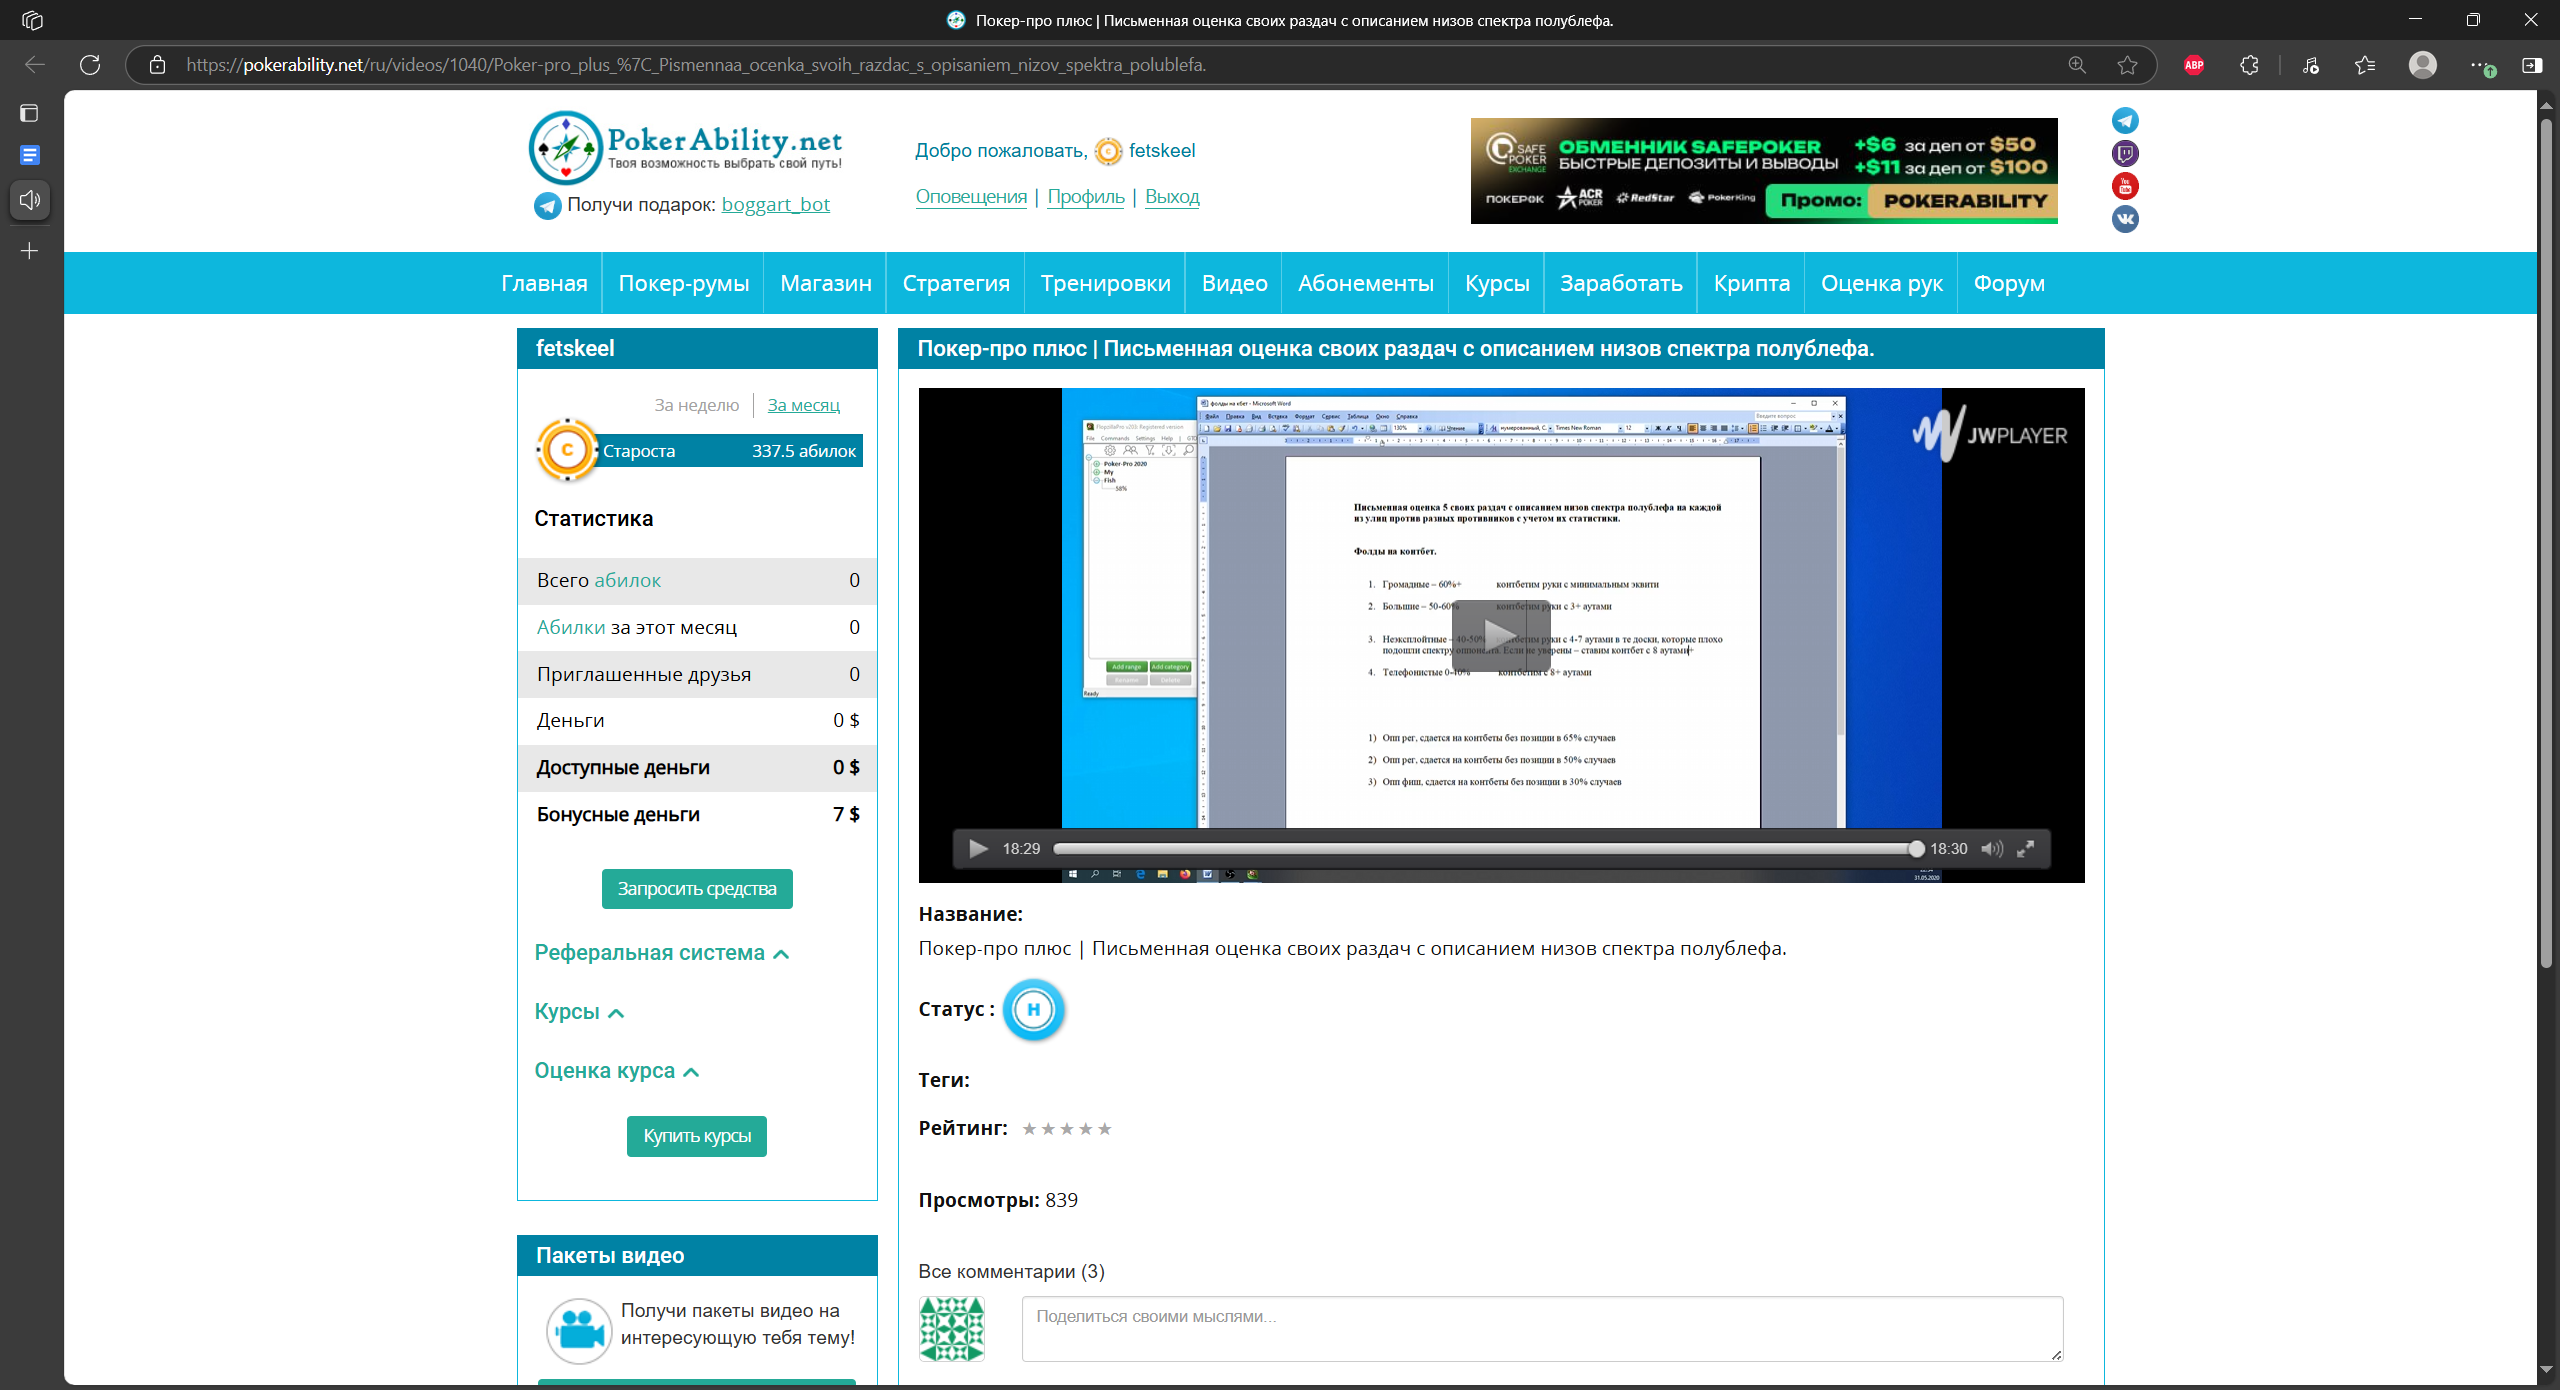Open Тренировки menu item
Screen dimensions: 2560x1390
point(1106,283)
